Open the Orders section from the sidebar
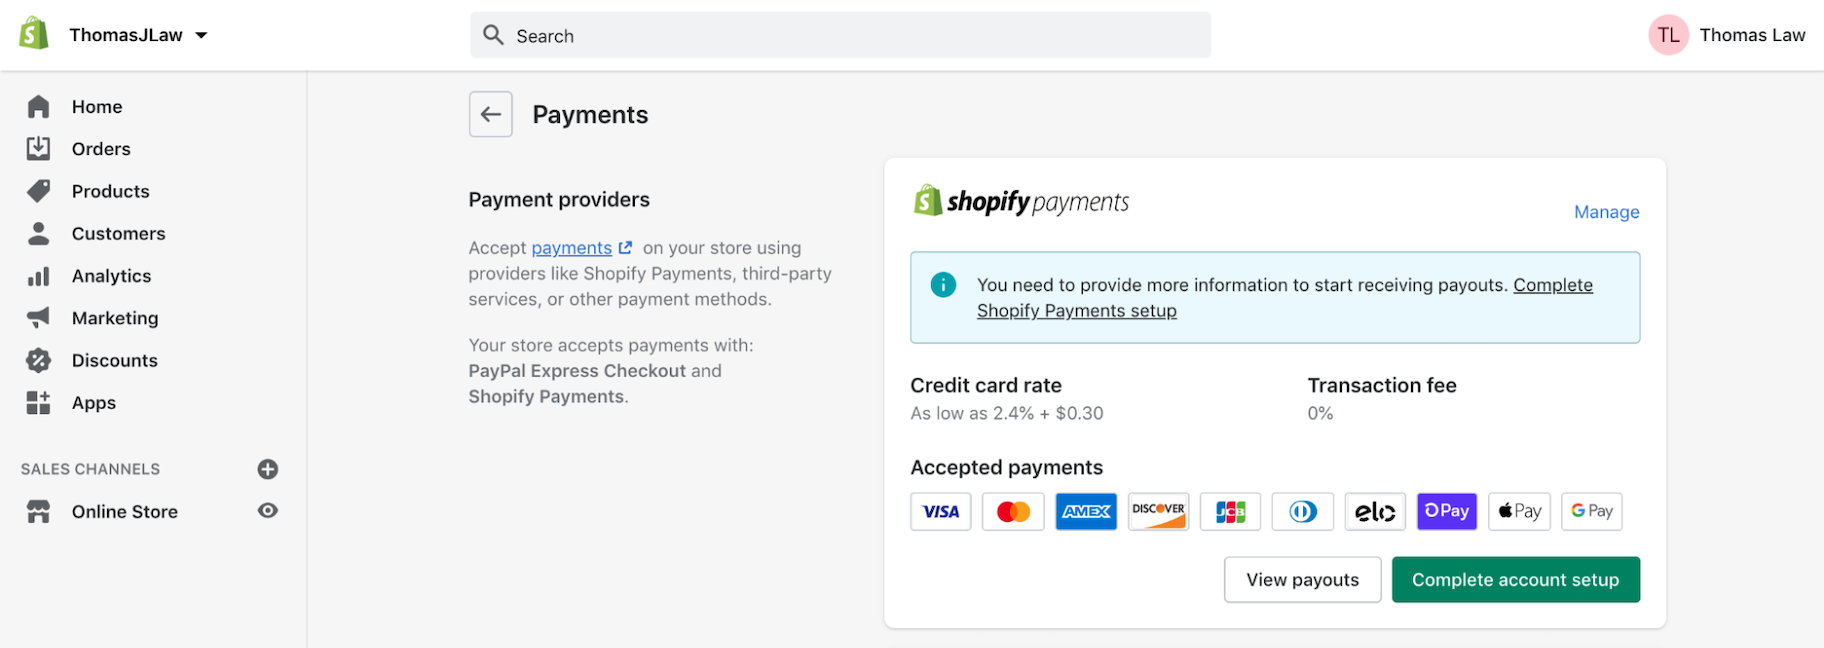The height and width of the screenshot is (648, 1824). [x=39, y=148]
